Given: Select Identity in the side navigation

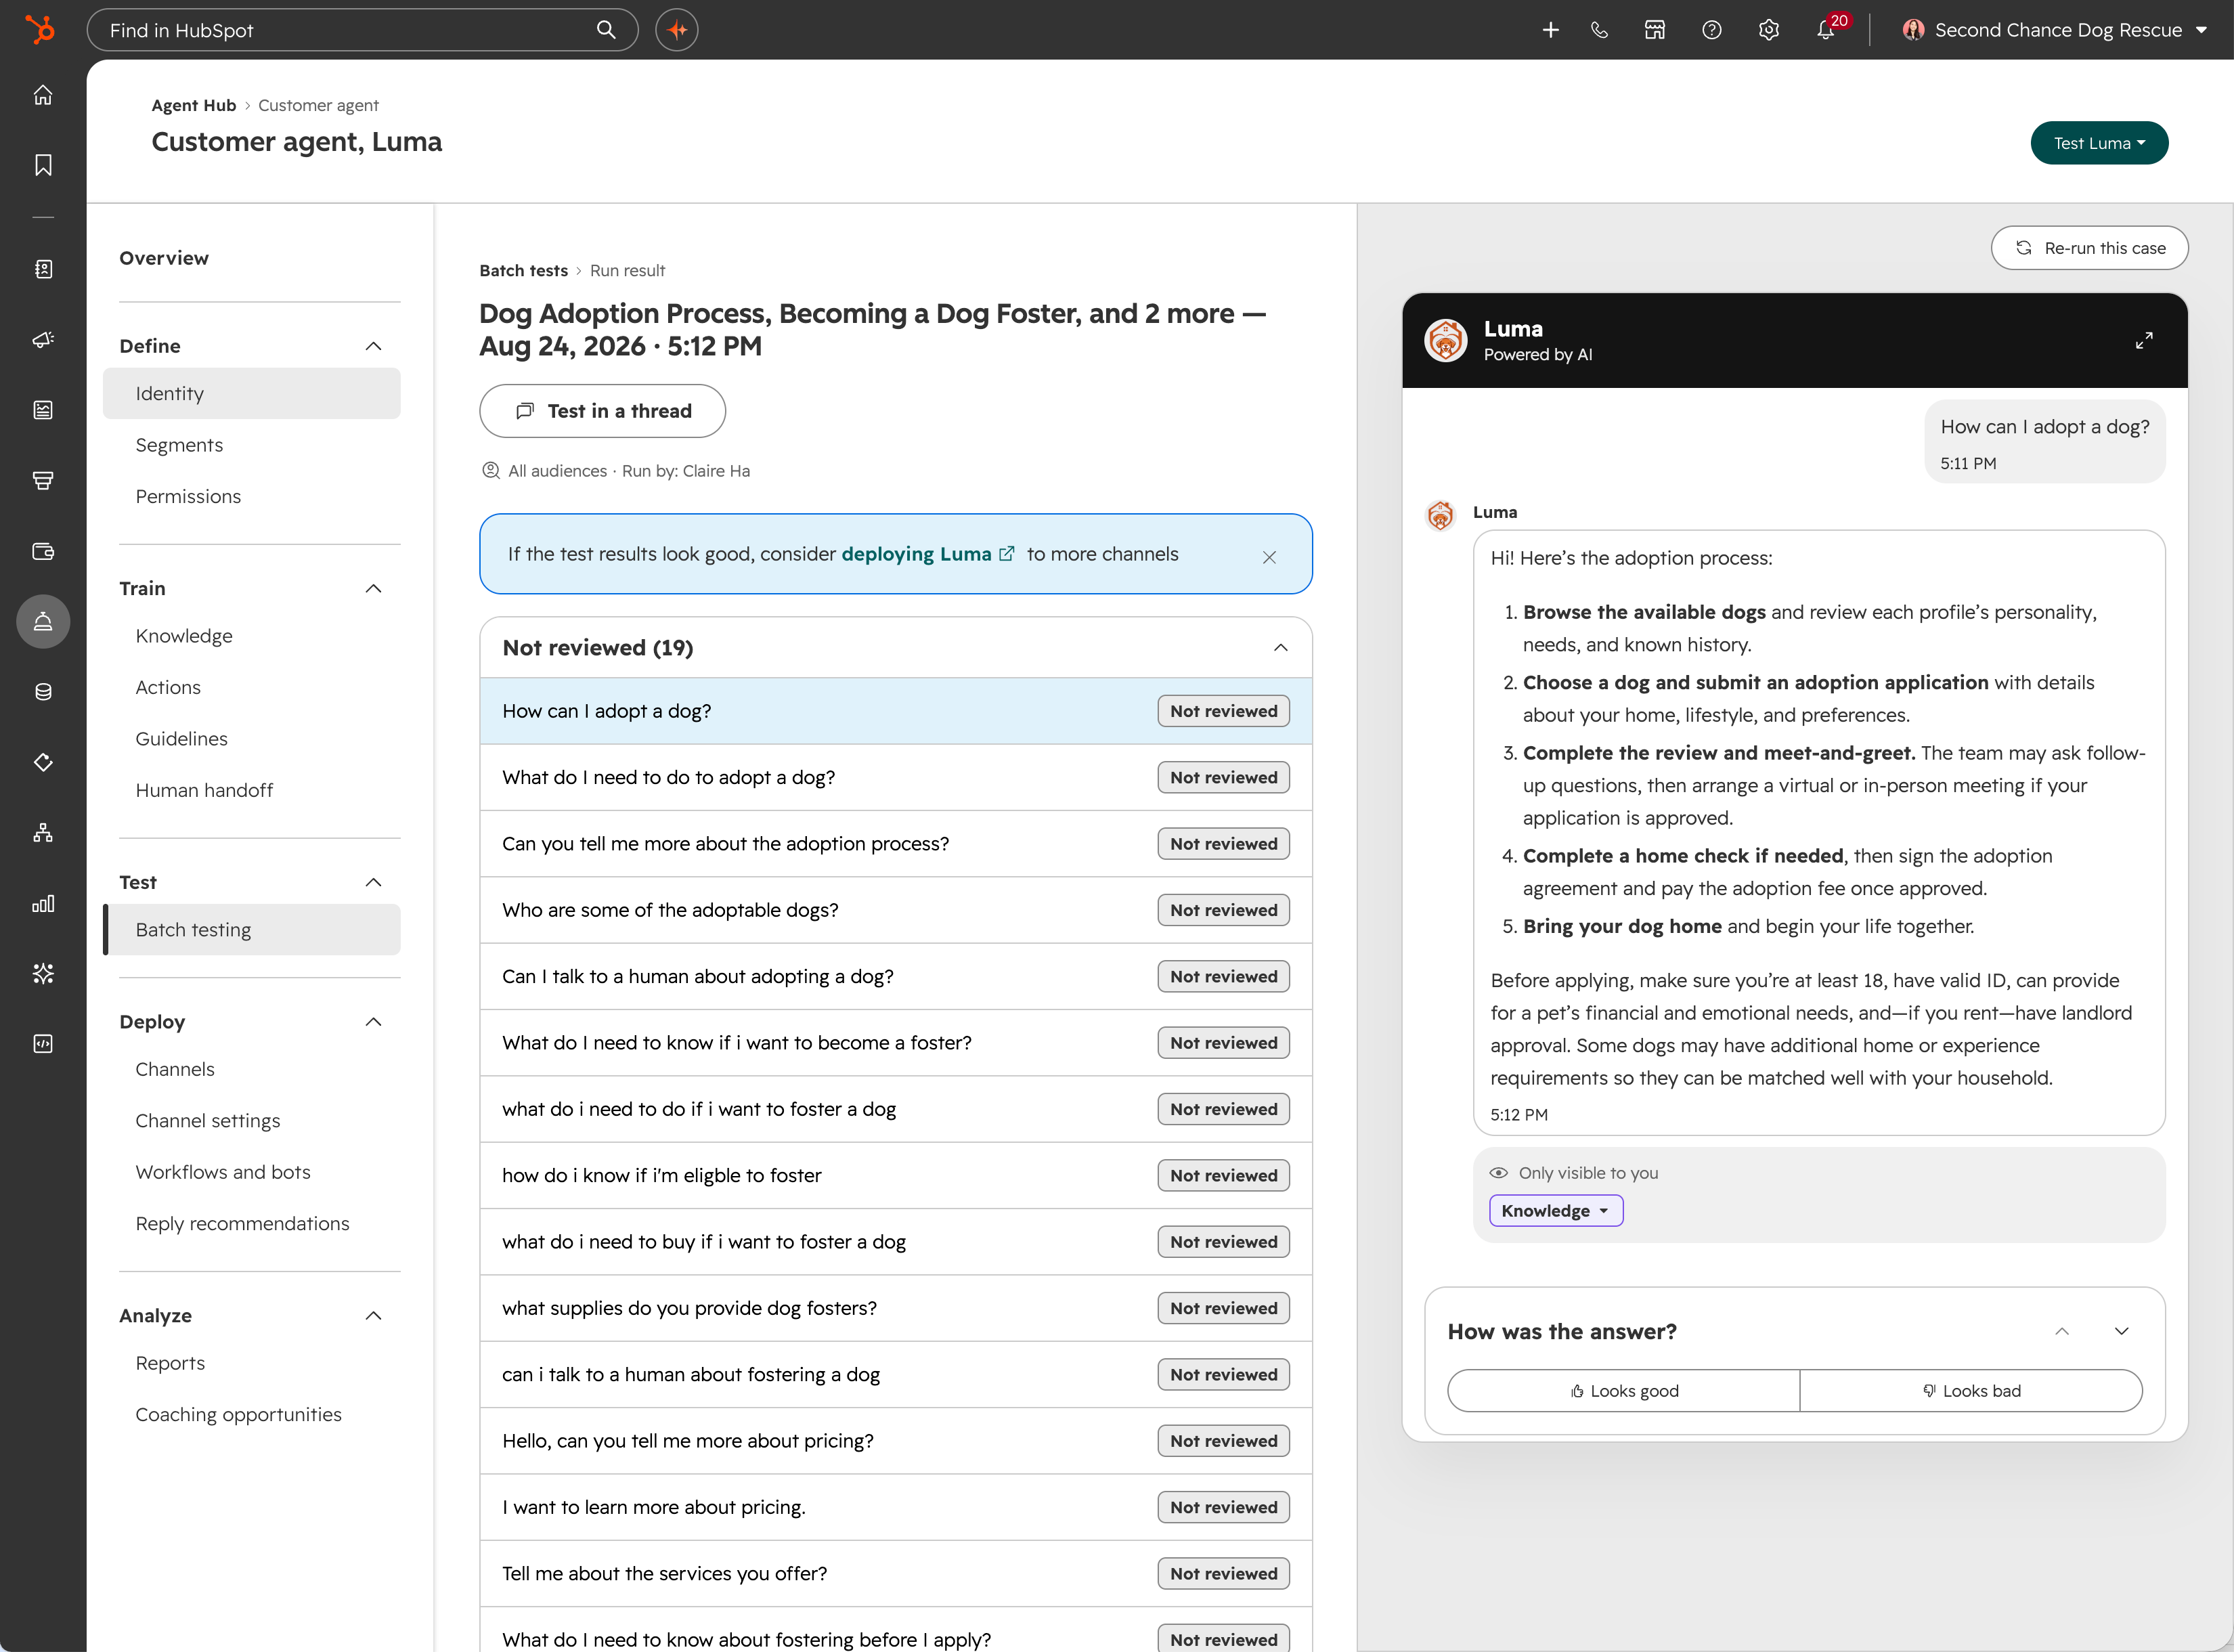Looking at the screenshot, I should pyautogui.click(x=252, y=394).
